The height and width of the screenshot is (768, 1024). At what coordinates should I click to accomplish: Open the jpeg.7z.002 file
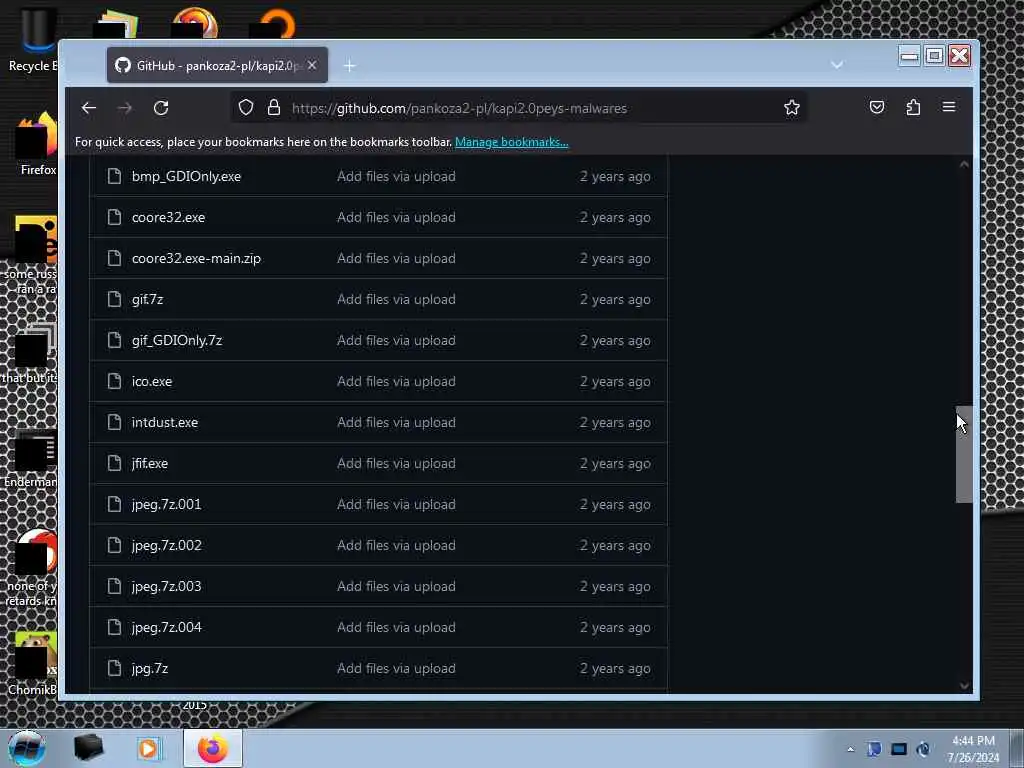[x=167, y=545]
